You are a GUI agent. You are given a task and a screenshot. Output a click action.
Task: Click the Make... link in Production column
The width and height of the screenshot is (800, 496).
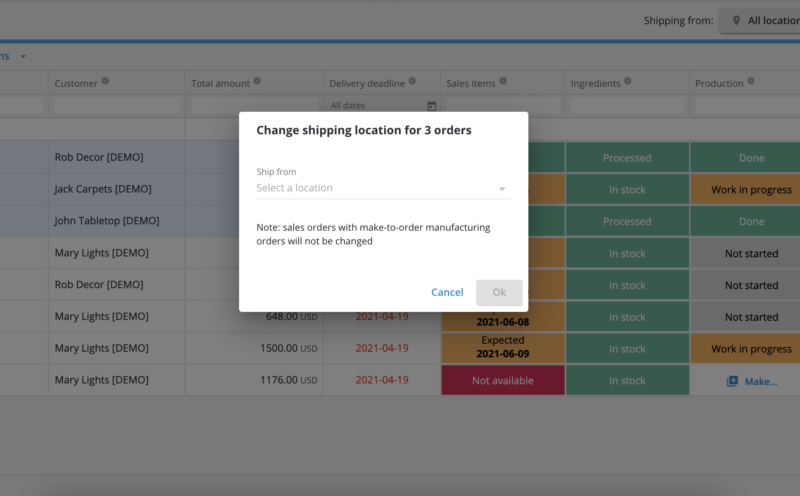pyautogui.click(x=761, y=381)
